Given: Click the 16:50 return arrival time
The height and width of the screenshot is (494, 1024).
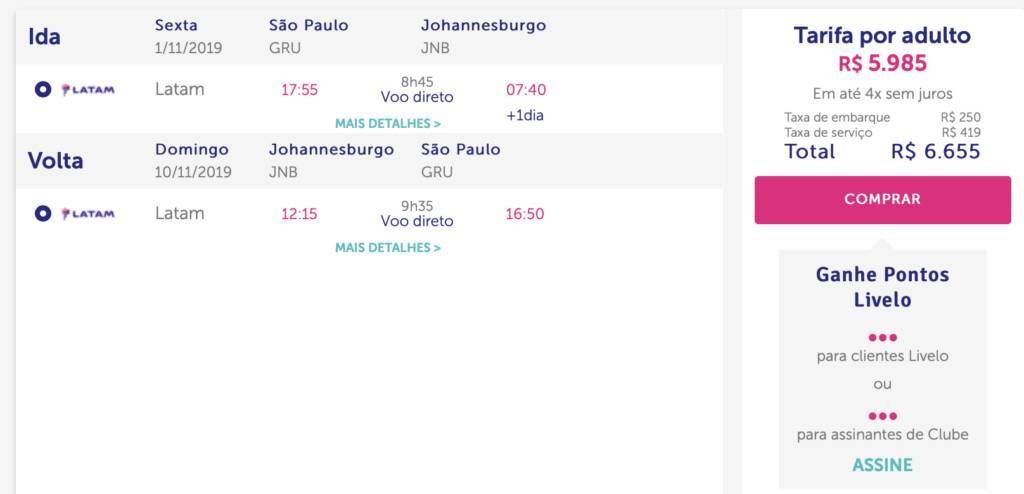Looking at the screenshot, I should (x=524, y=214).
